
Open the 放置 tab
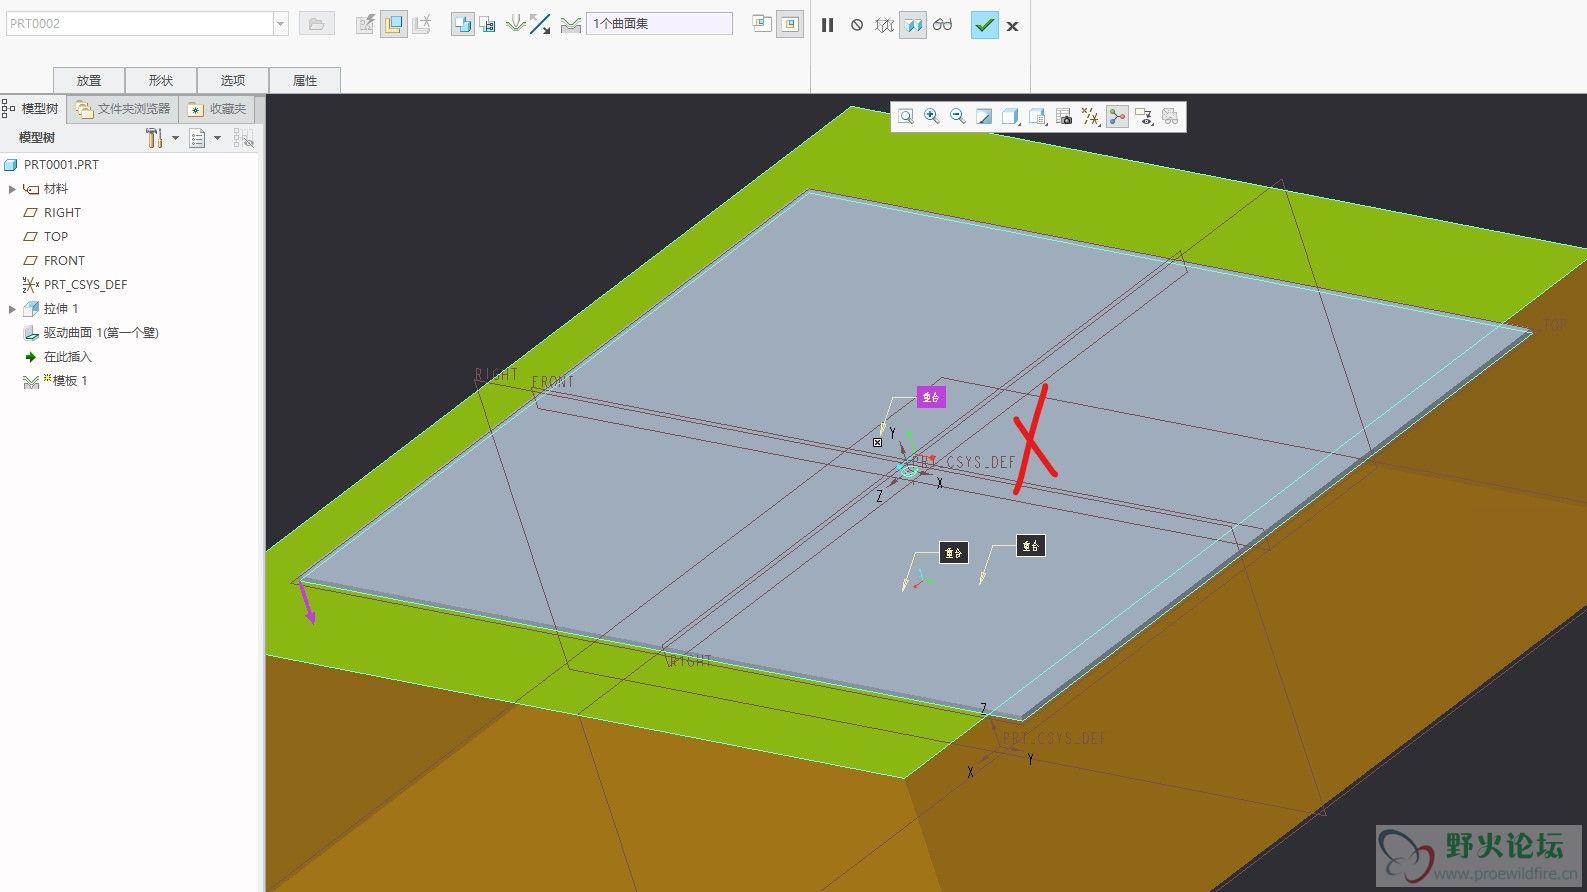[89, 80]
